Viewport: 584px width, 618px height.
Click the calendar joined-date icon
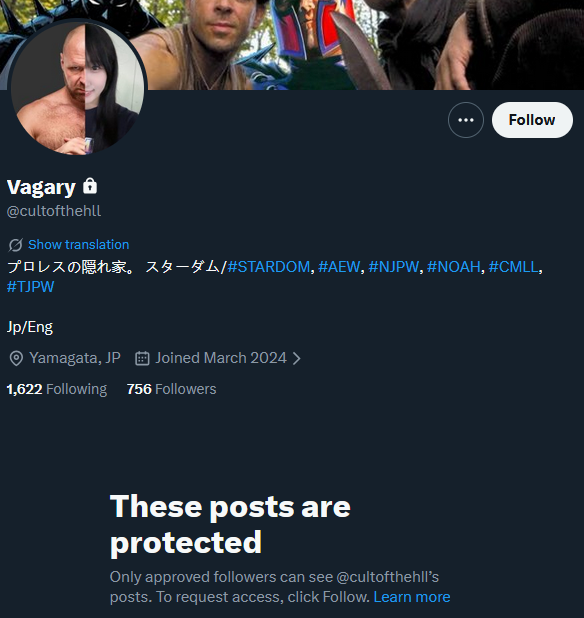coord(142,358)
